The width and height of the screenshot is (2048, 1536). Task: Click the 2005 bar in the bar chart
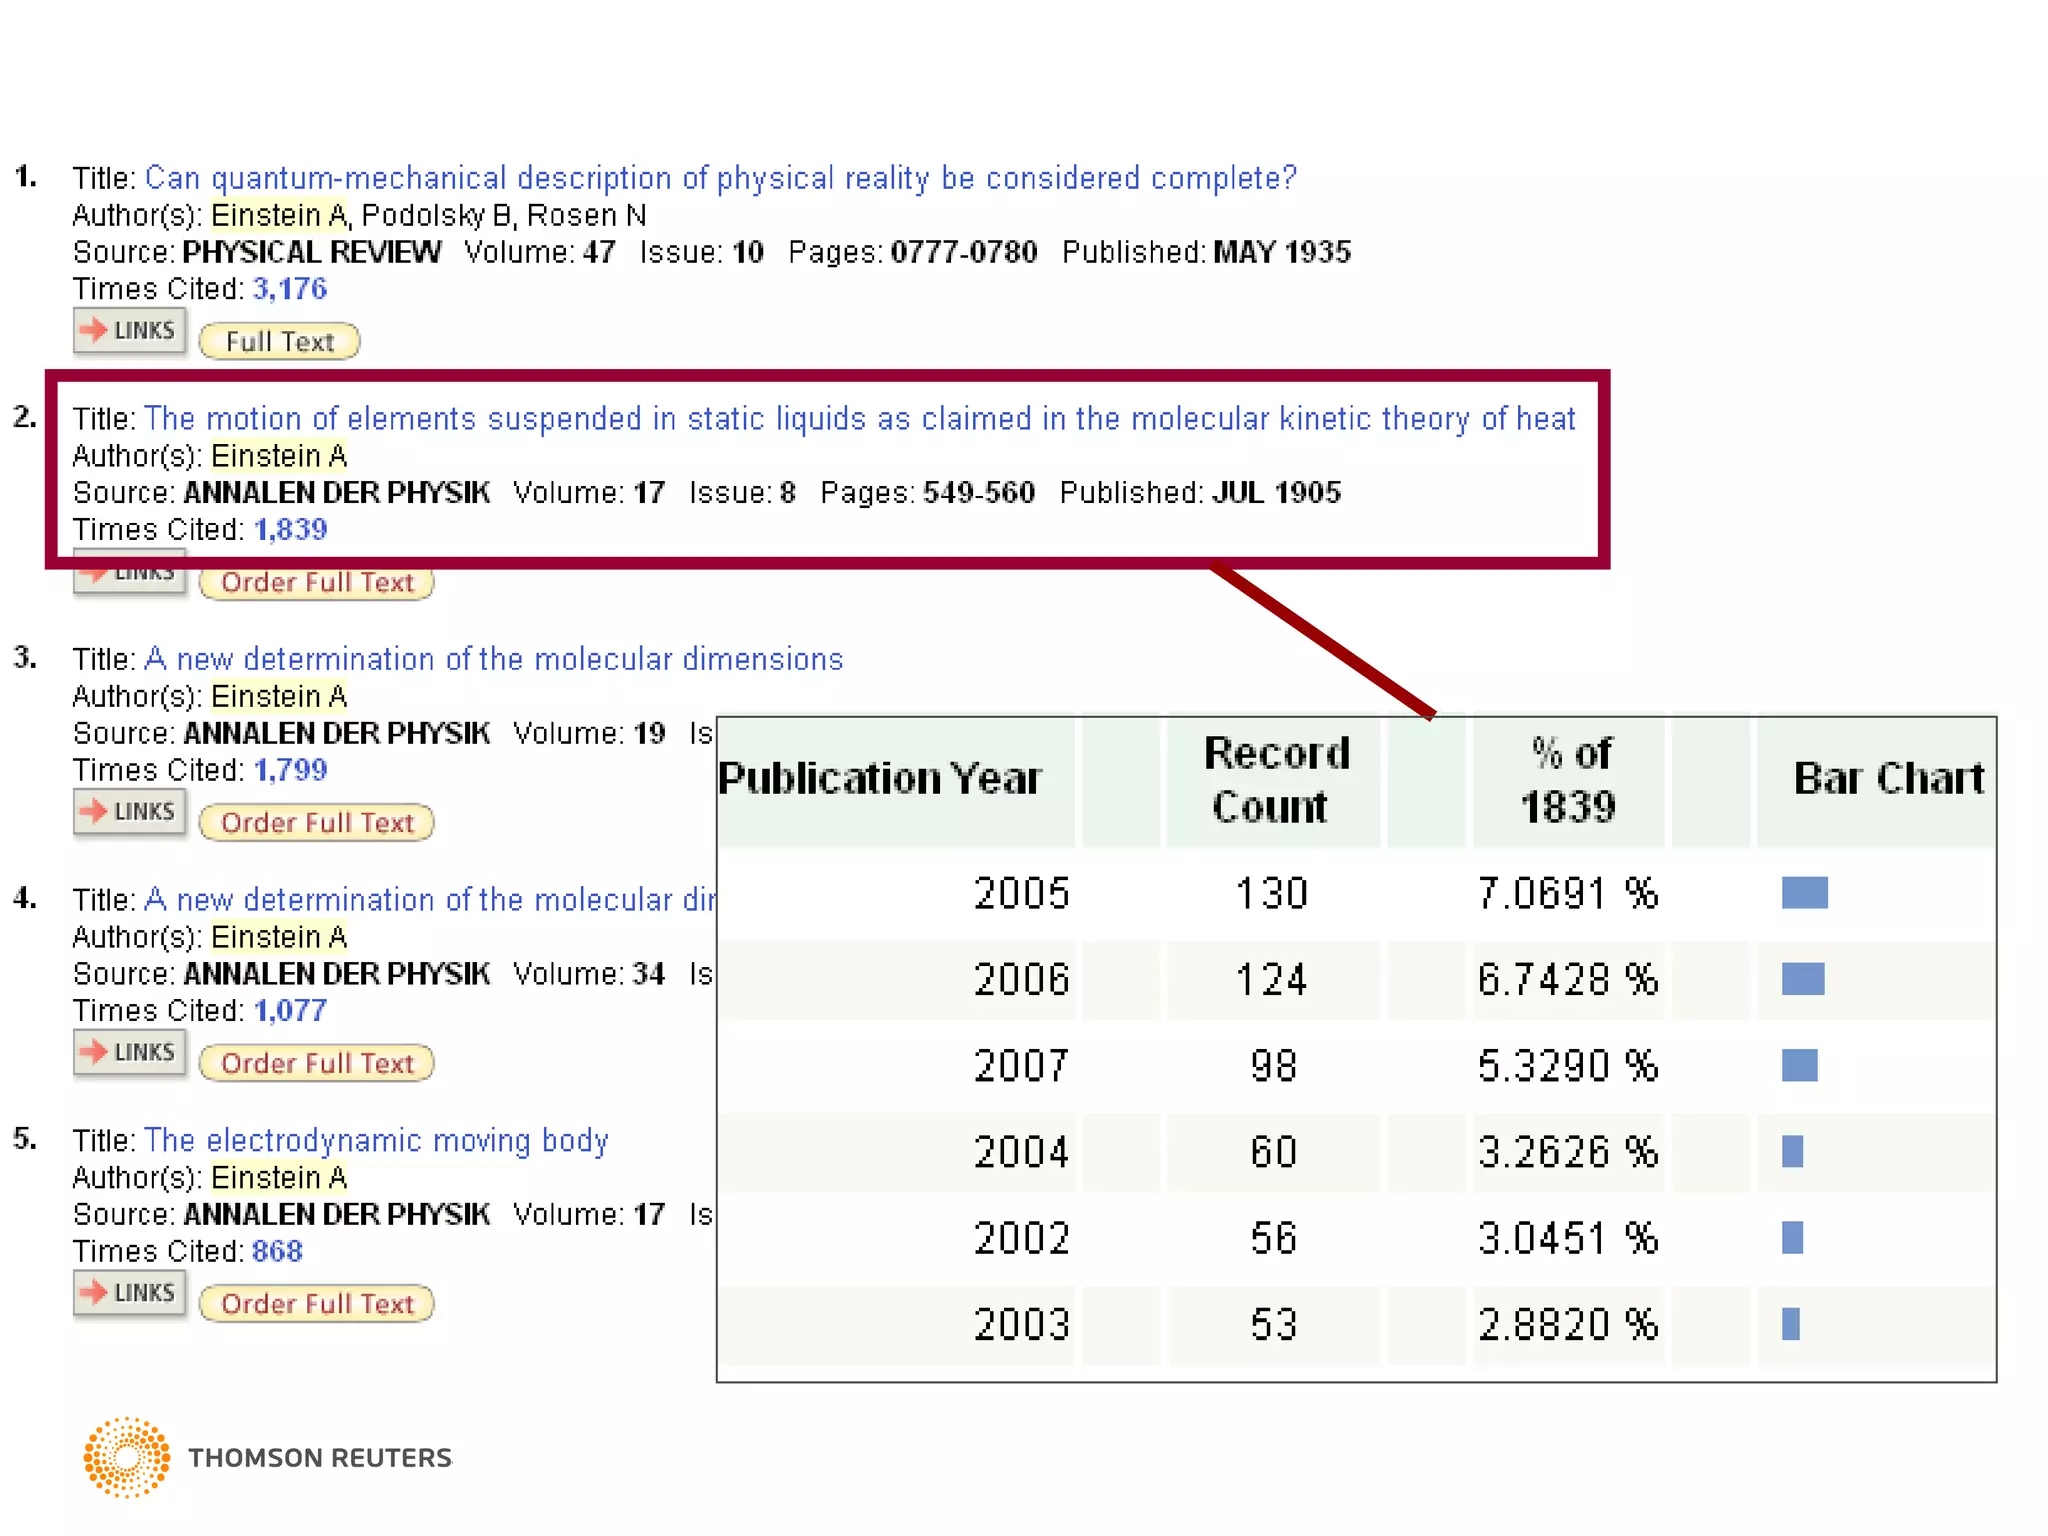[1804, 893]
